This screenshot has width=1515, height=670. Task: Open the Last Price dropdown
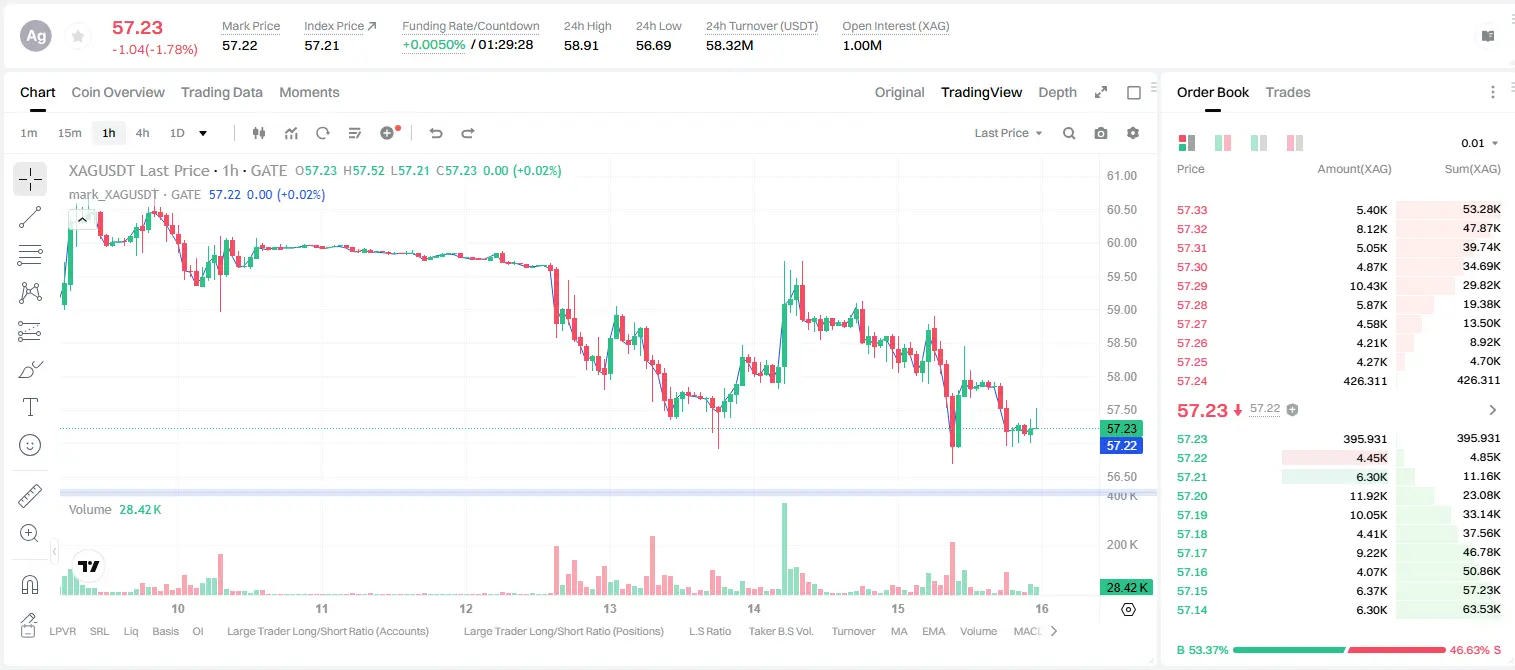click(1008, 133)
